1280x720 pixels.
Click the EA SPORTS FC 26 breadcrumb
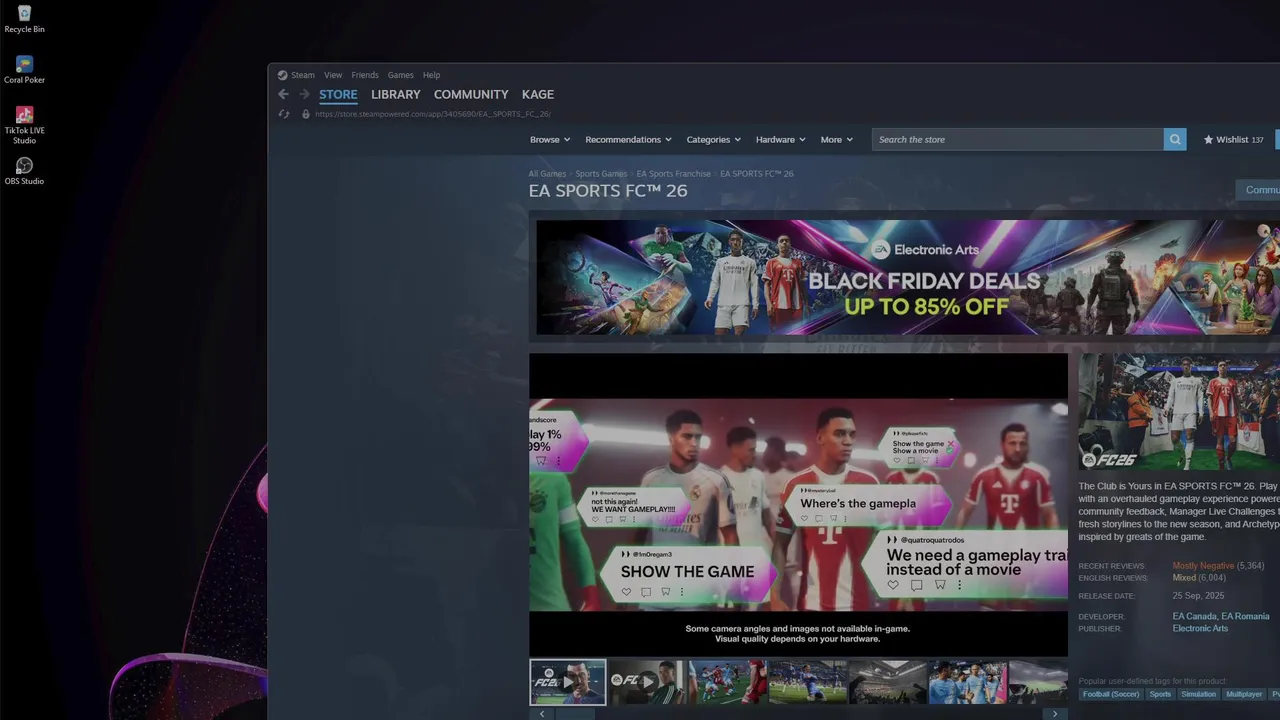pyautogui.click(x=757, y=174)
